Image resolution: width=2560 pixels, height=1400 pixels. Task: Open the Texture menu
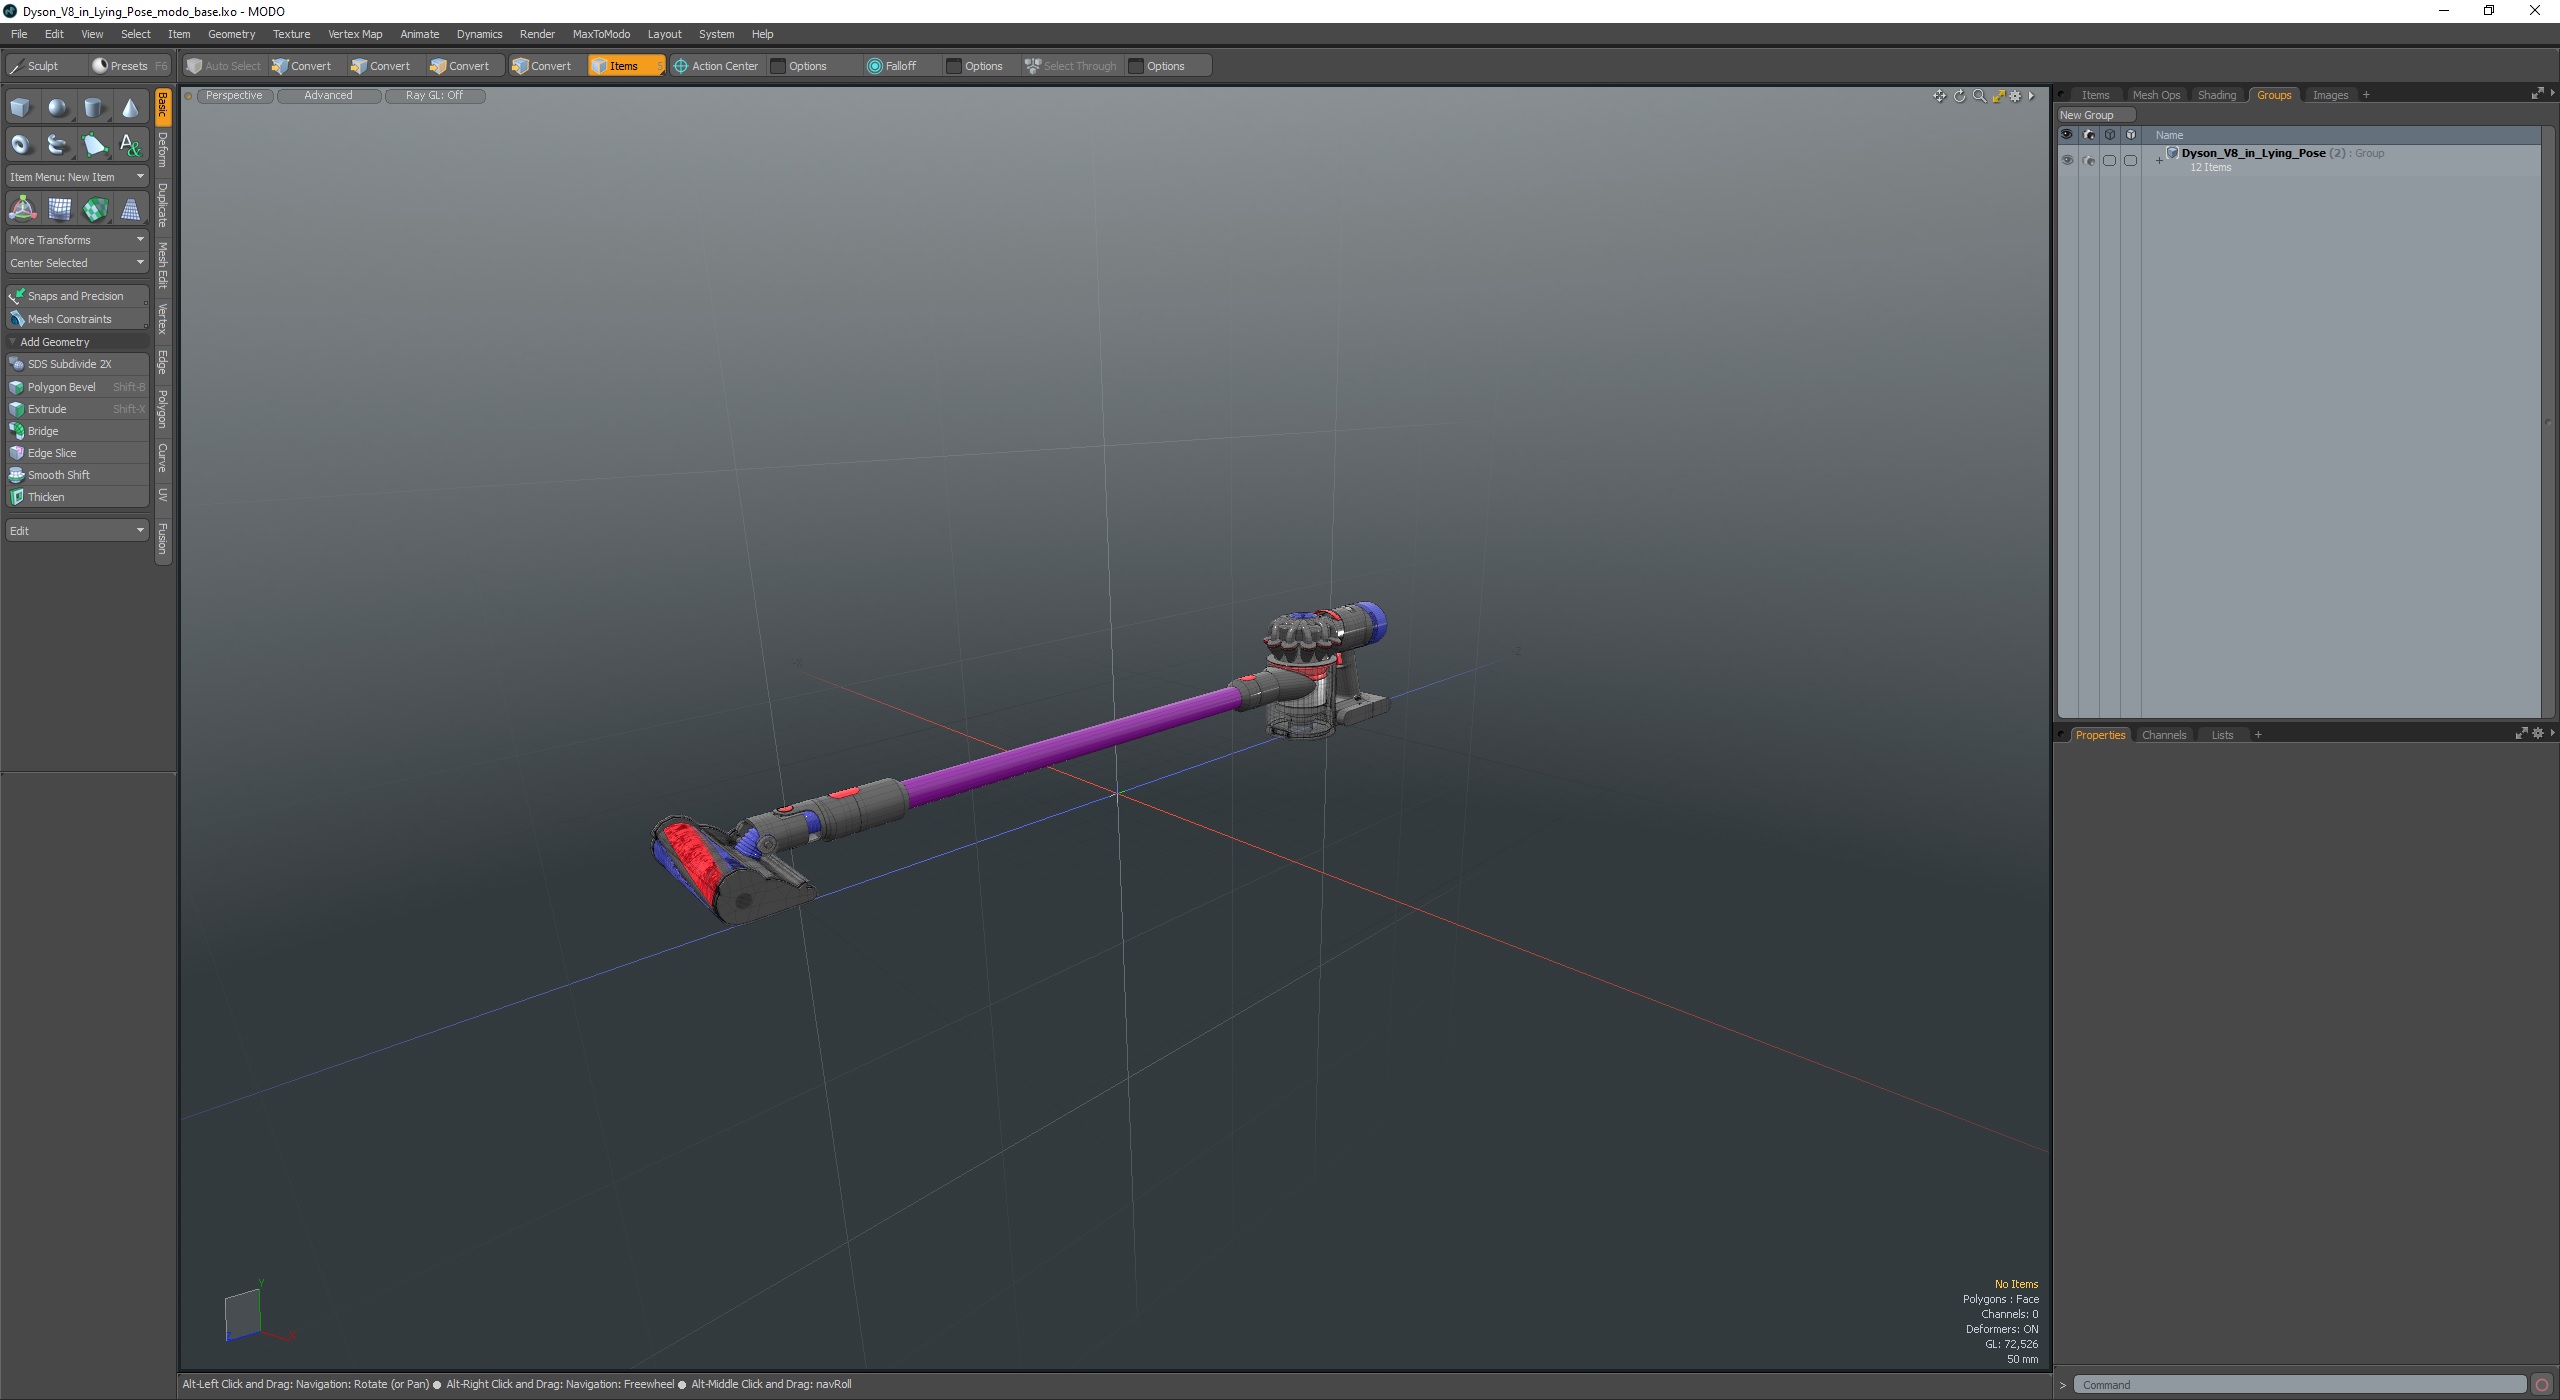click(291, 34)
